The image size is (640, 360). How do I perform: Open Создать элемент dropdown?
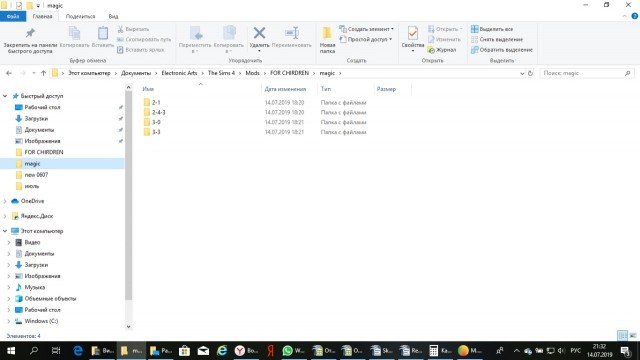click(367, 29)
